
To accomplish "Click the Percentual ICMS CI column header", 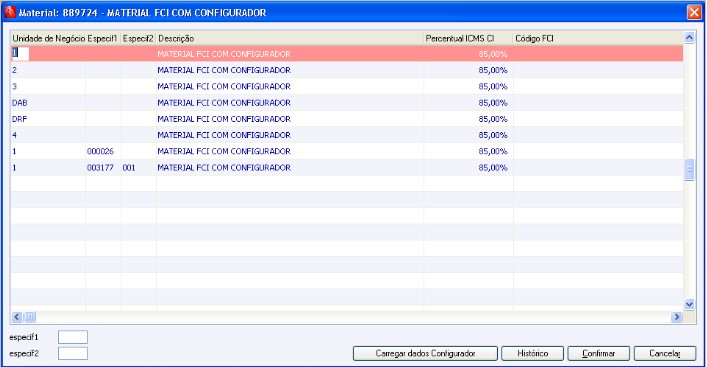I will click(468, 38).
